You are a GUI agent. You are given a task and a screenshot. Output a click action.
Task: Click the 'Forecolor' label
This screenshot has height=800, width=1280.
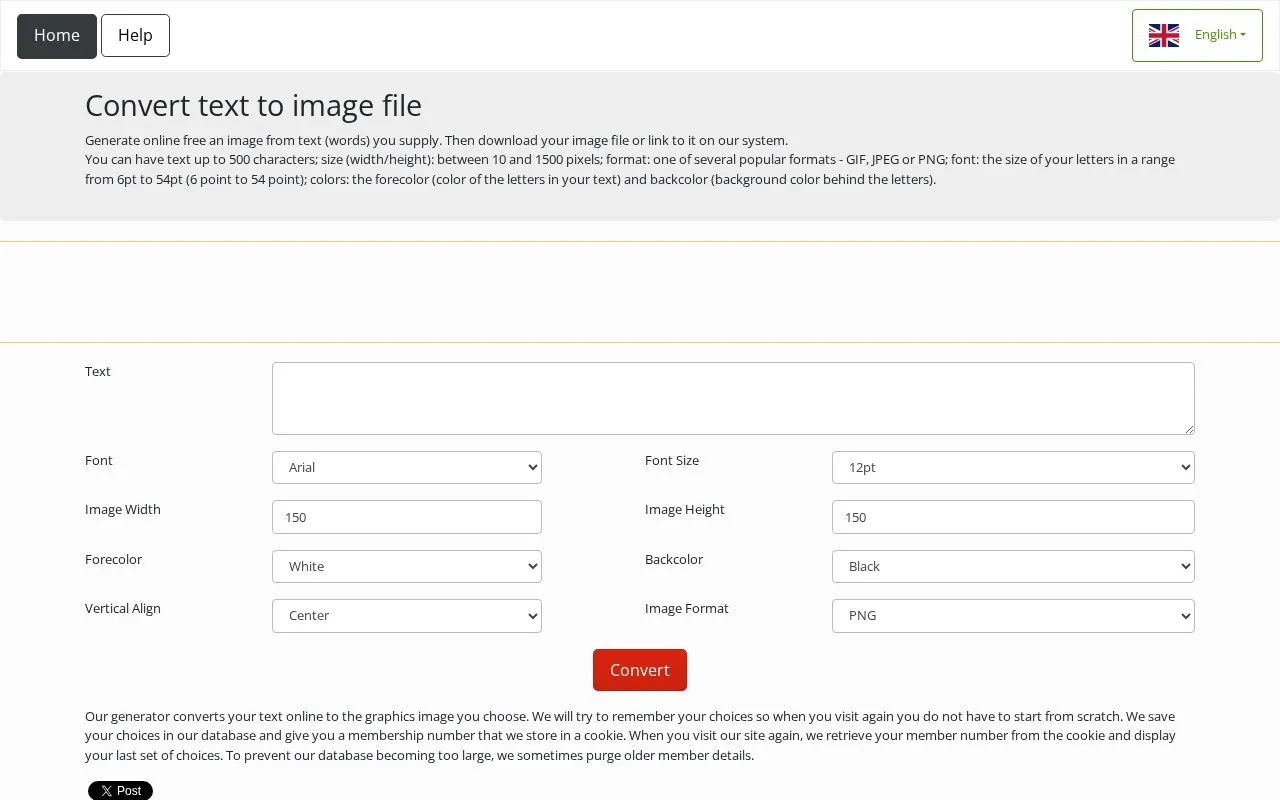[113, 559]
